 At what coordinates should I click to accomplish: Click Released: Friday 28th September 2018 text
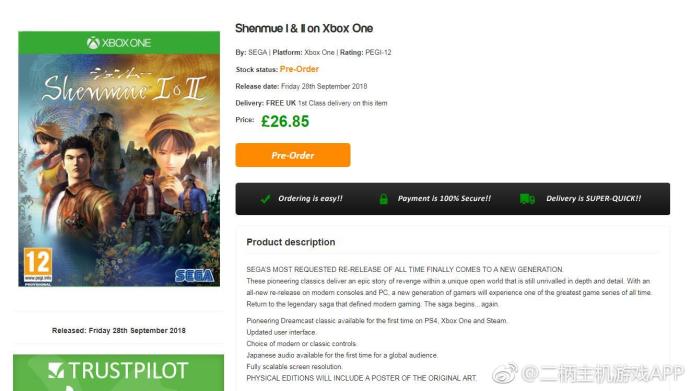pyautogui.click(x=119, y=330)
